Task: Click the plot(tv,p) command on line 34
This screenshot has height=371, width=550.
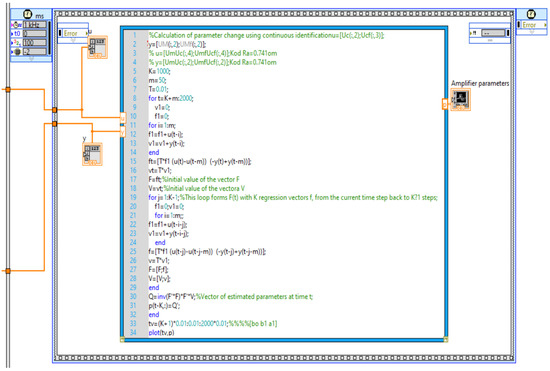Action: coord(161,332)
